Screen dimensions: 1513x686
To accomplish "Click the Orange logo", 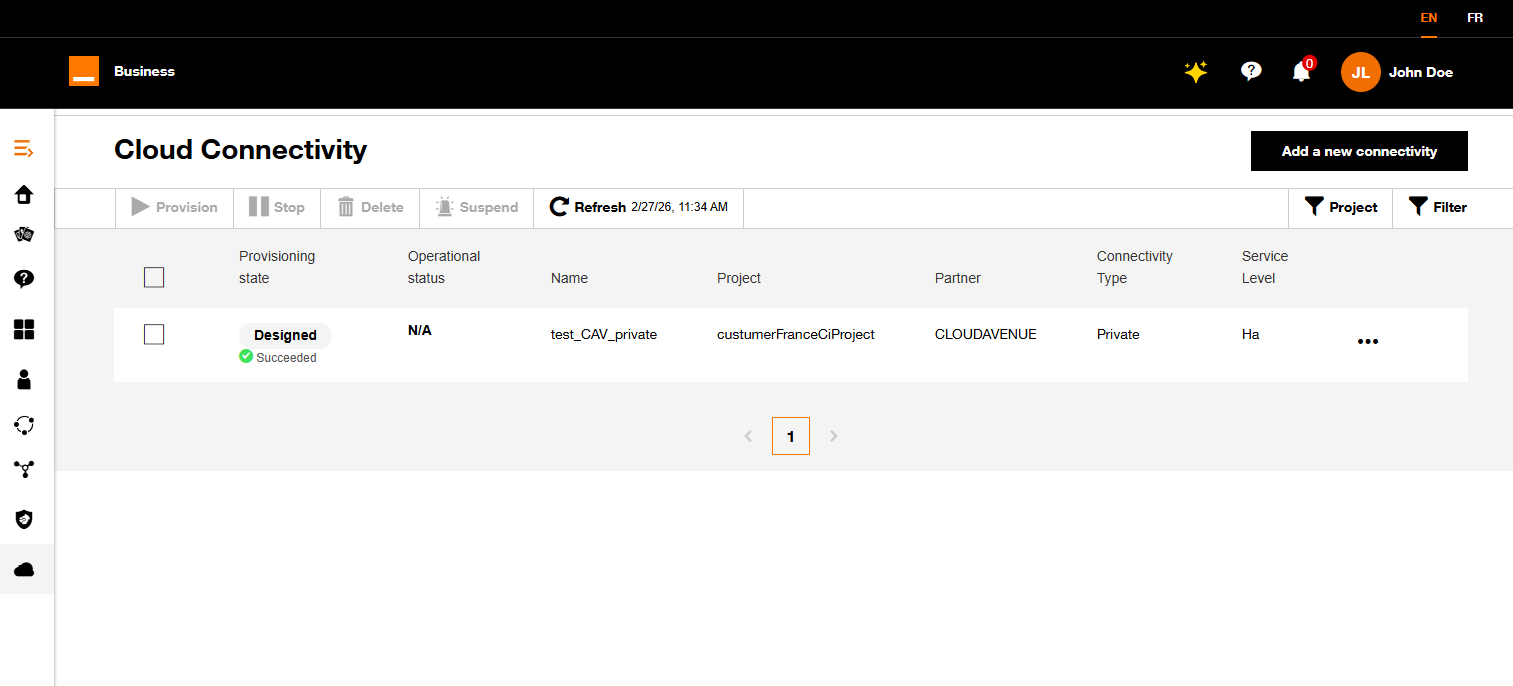I will pos(84,71).
